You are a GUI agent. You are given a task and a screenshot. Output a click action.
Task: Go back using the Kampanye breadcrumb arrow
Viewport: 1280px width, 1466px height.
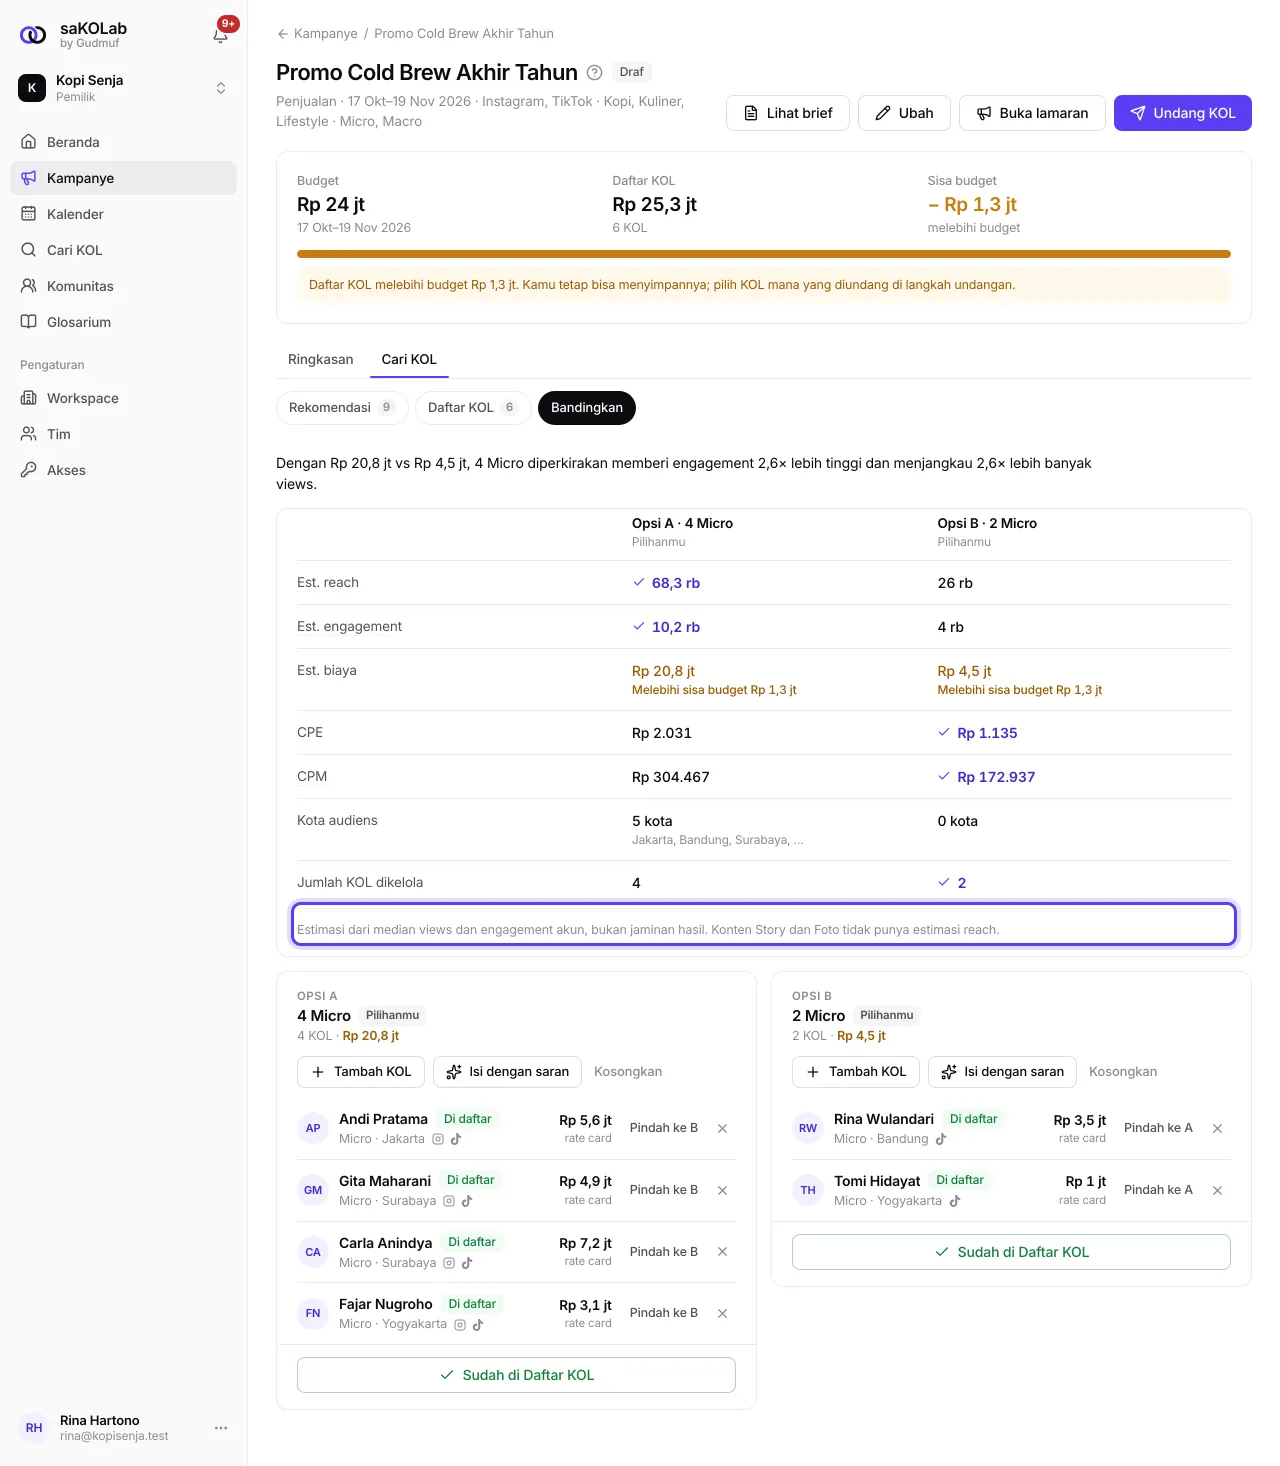(283, 34)
